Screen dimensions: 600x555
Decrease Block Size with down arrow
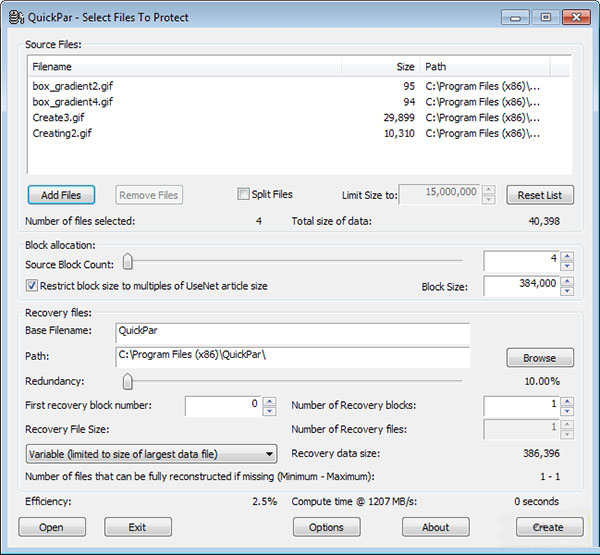click(x=567, y=292)
